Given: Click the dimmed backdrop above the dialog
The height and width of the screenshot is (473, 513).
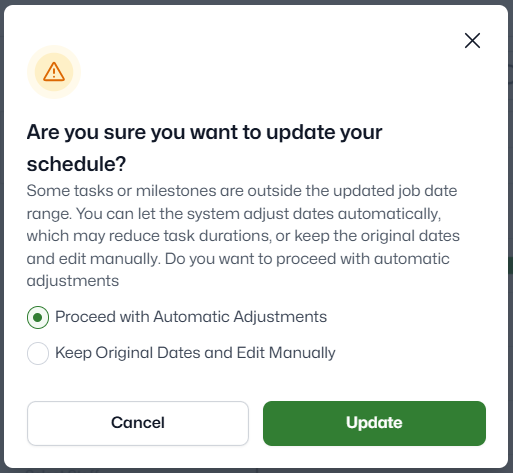Looking at the screenshot, I should (256, 2).
